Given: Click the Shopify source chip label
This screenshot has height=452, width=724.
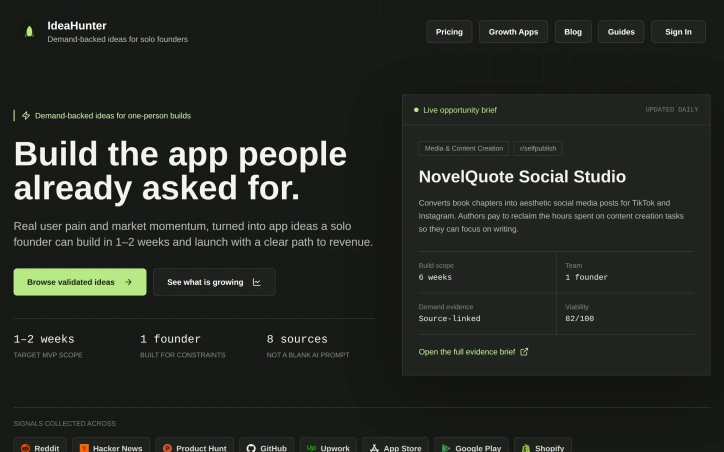Looking at the screenshot, I should coord(549,448).
